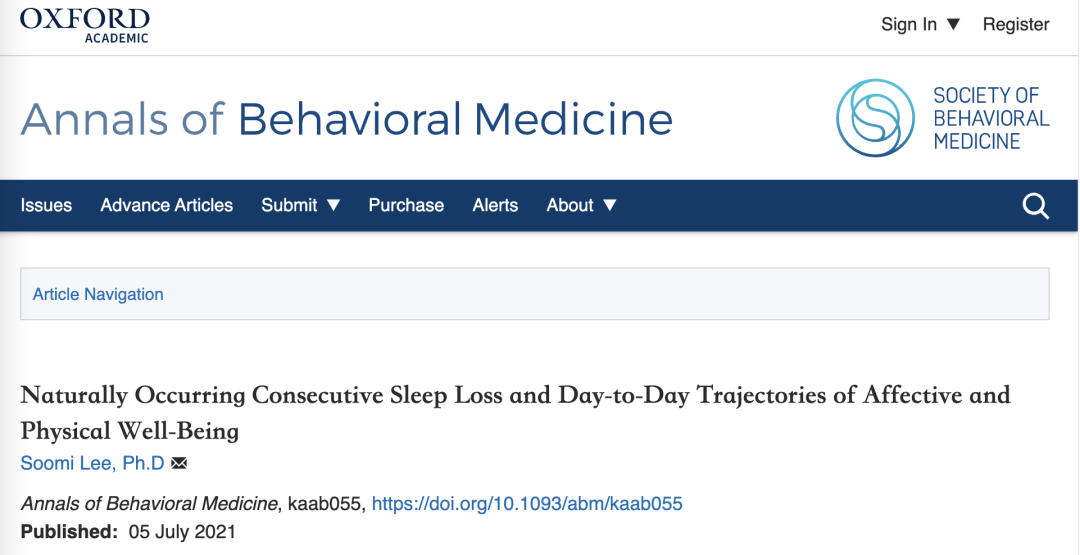Click the Sign In dropdown arrow
The image size is (1080, 555).
(953, 25)
